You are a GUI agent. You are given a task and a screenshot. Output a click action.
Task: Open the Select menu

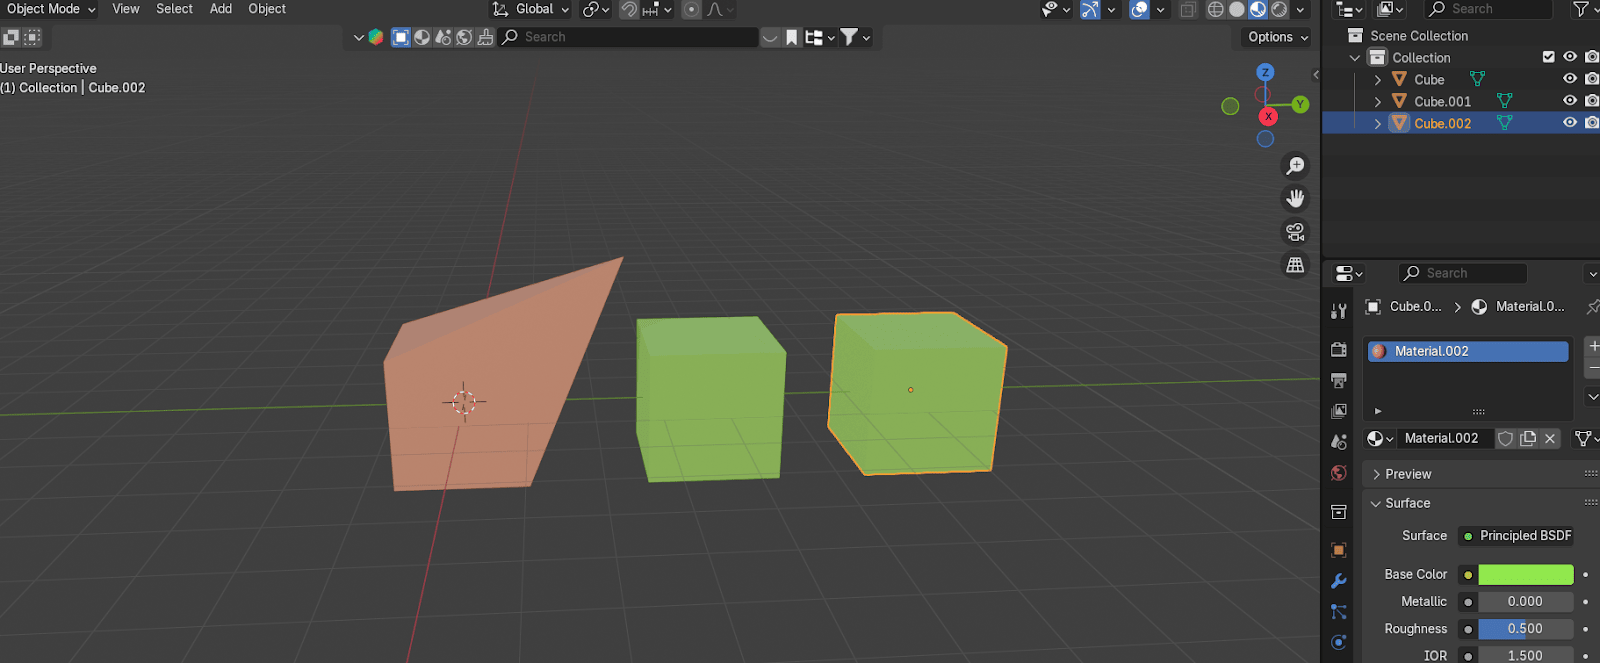[174, 9]
